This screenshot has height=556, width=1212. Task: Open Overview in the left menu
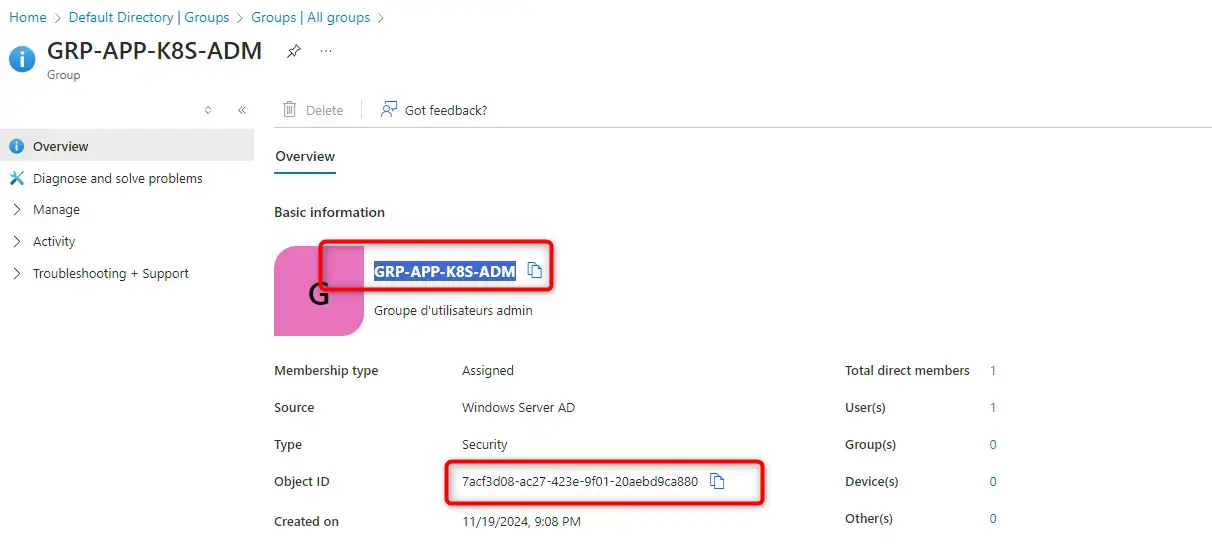click(127, 146)
